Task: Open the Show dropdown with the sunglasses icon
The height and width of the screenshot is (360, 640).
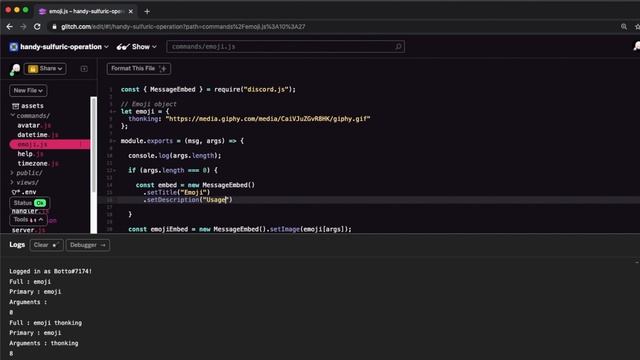Action: (x=137, y=47)
